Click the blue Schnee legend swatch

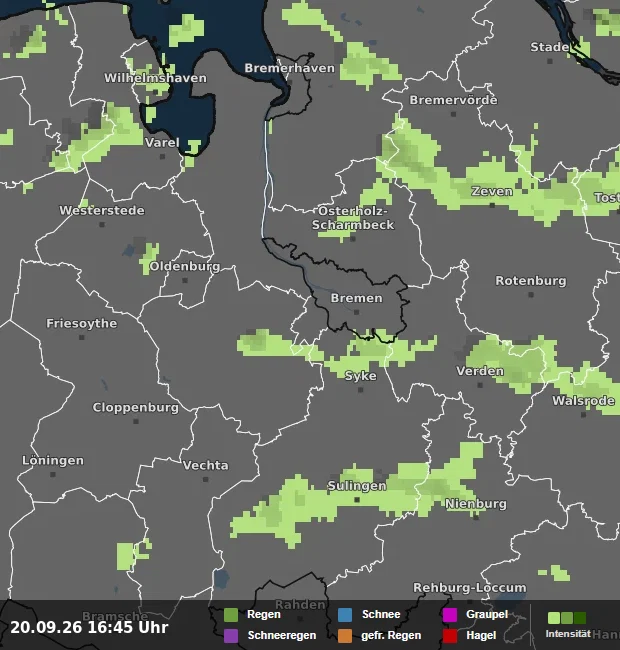point(345,615)
